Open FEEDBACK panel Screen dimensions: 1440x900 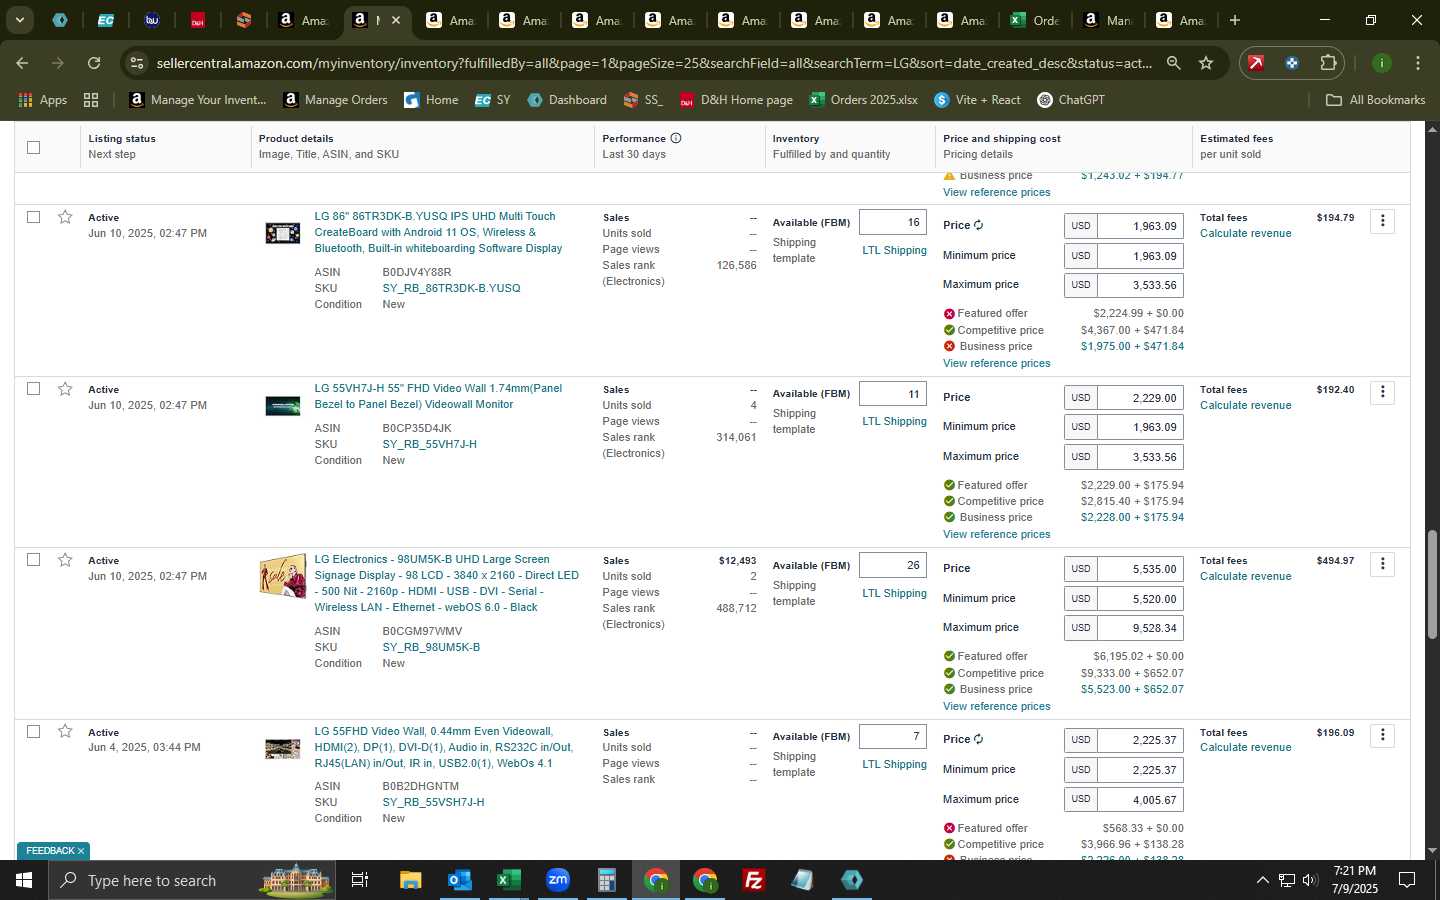click(50, 851)
